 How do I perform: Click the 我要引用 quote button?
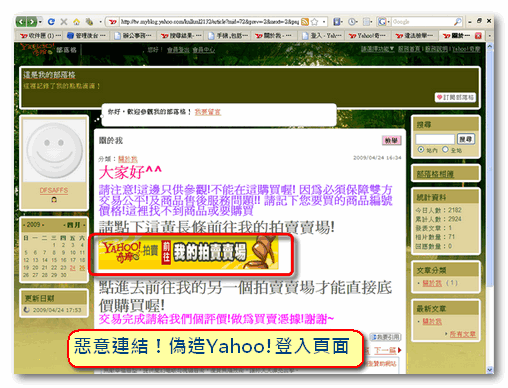[386, 337]
